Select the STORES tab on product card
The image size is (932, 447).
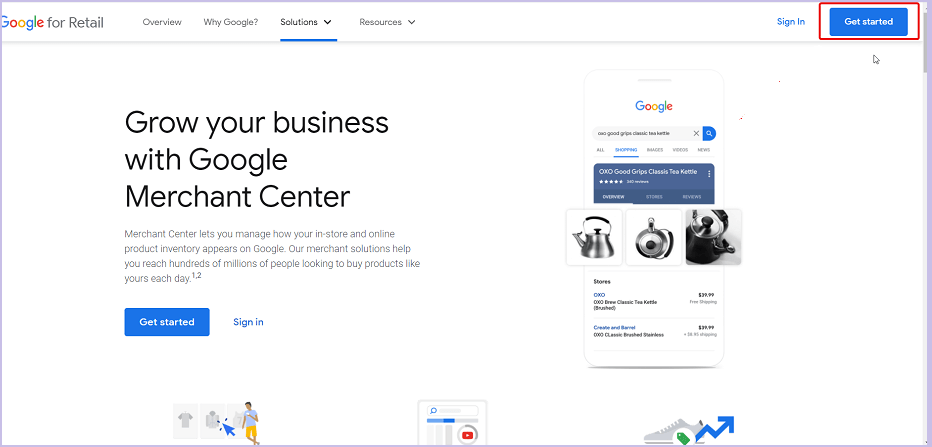point(654,196)
